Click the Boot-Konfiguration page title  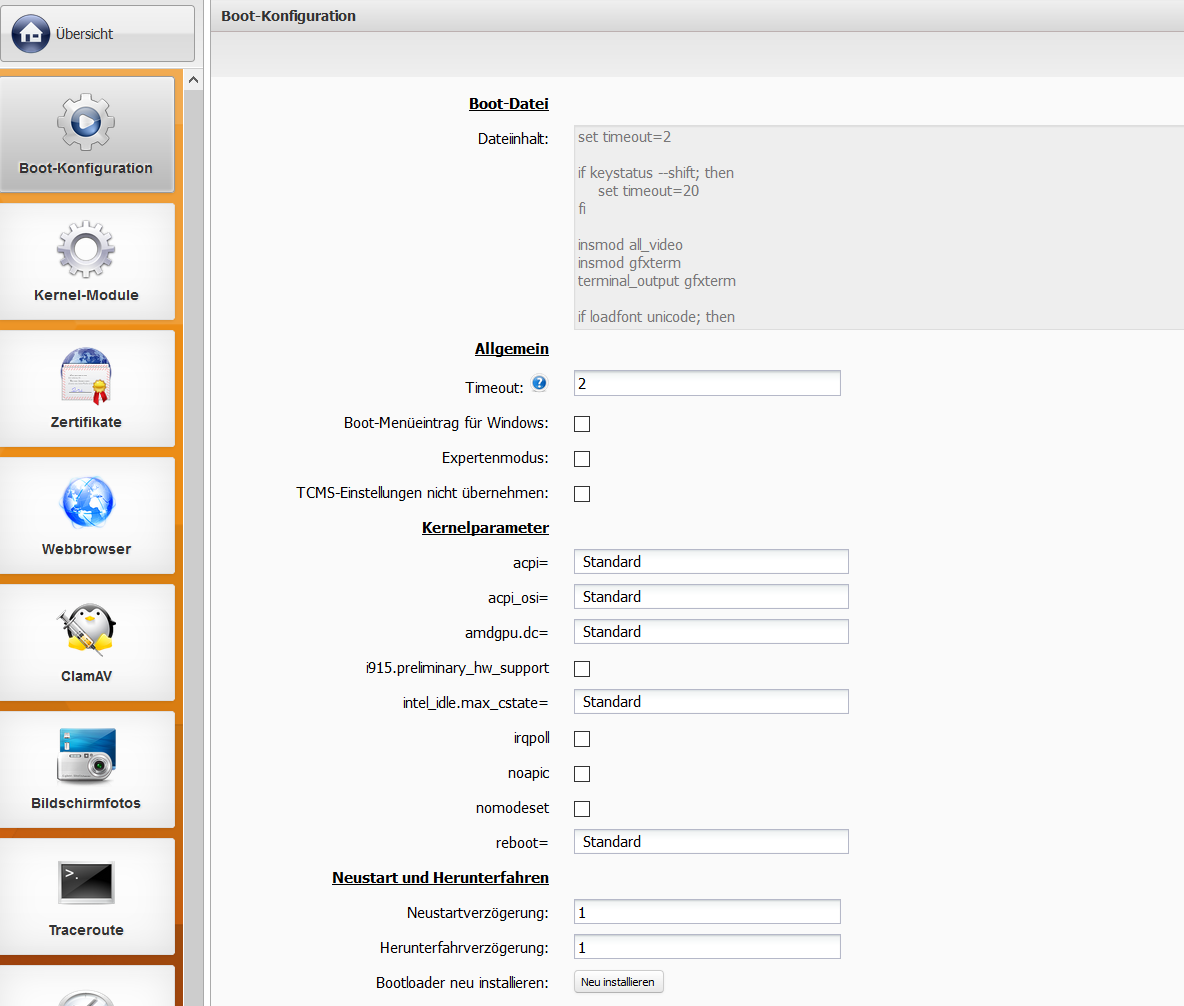[x=288, y=16]
